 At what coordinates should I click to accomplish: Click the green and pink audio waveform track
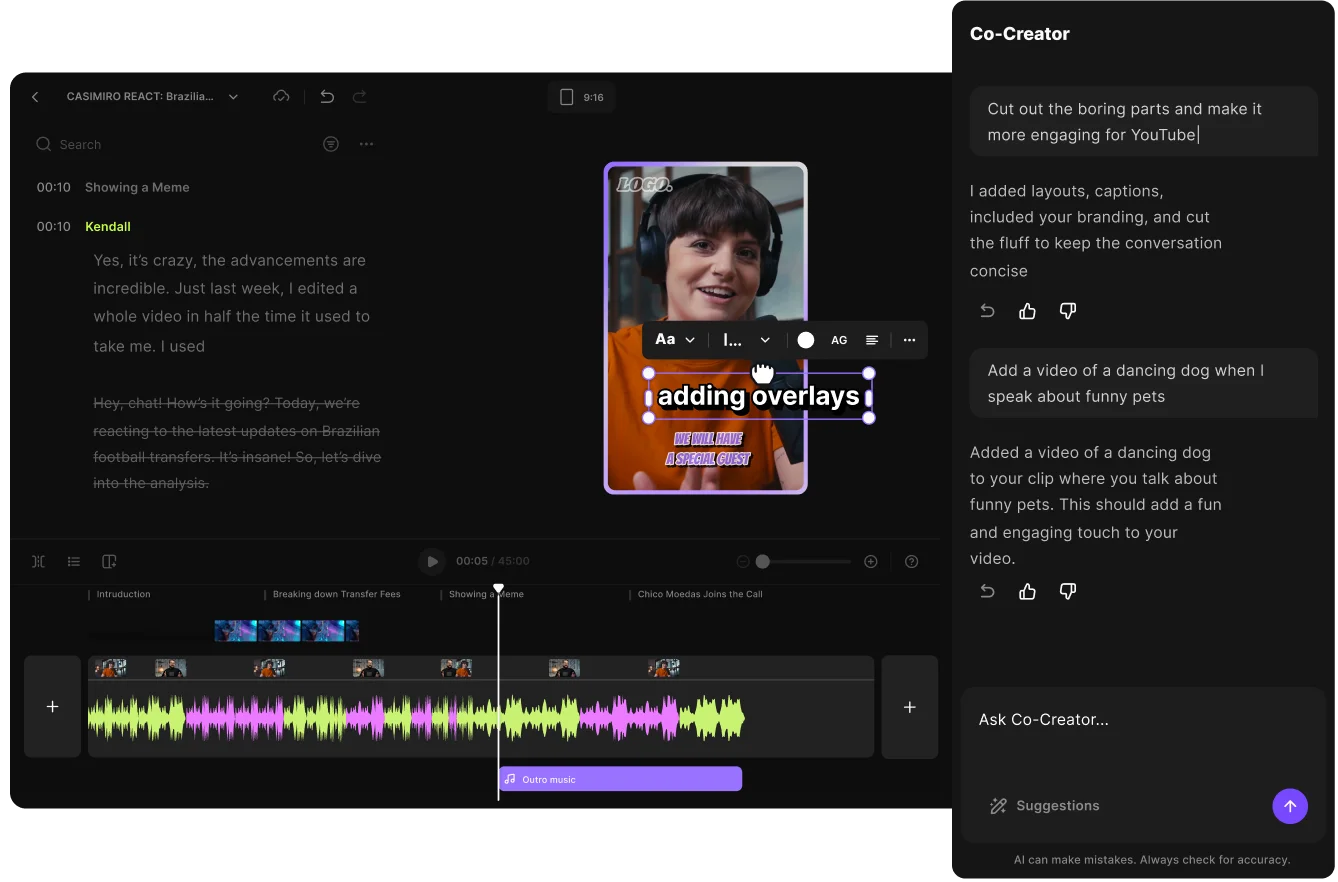pyautogui.click(x=416, y=718)
